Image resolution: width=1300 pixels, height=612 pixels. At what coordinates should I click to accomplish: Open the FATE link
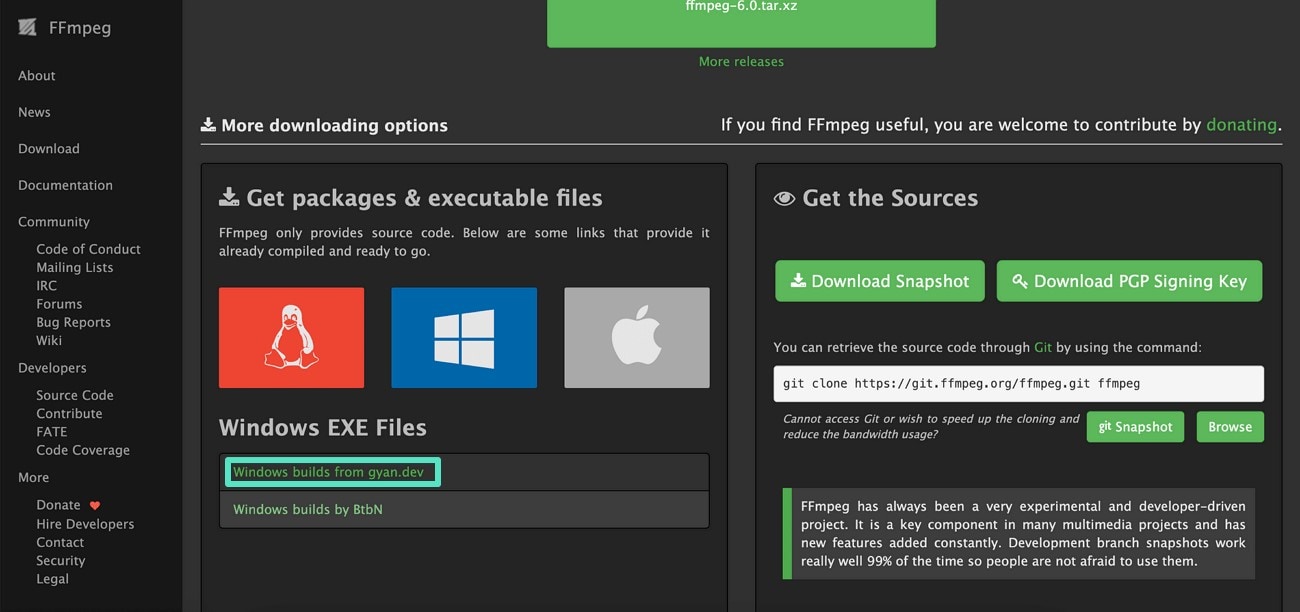coord(52,432)
